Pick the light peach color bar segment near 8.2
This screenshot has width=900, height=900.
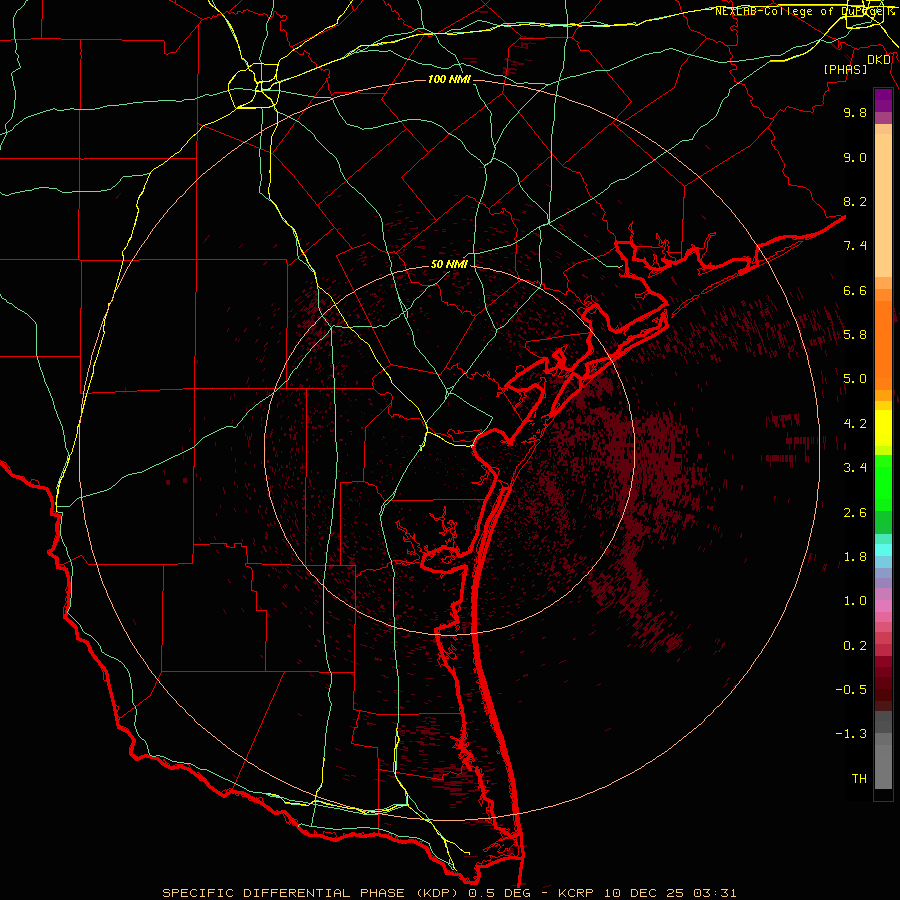coord(883,205)
